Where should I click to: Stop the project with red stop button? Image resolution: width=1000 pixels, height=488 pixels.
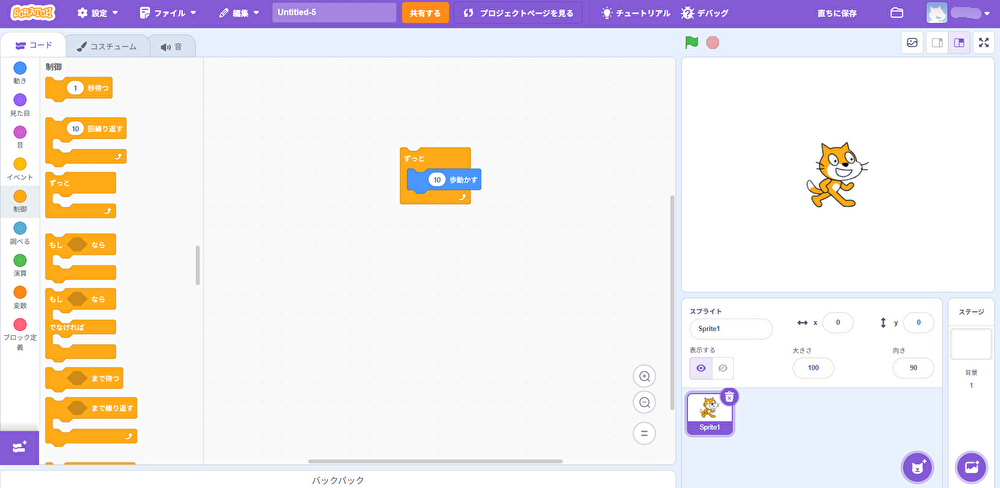[712, 43]
